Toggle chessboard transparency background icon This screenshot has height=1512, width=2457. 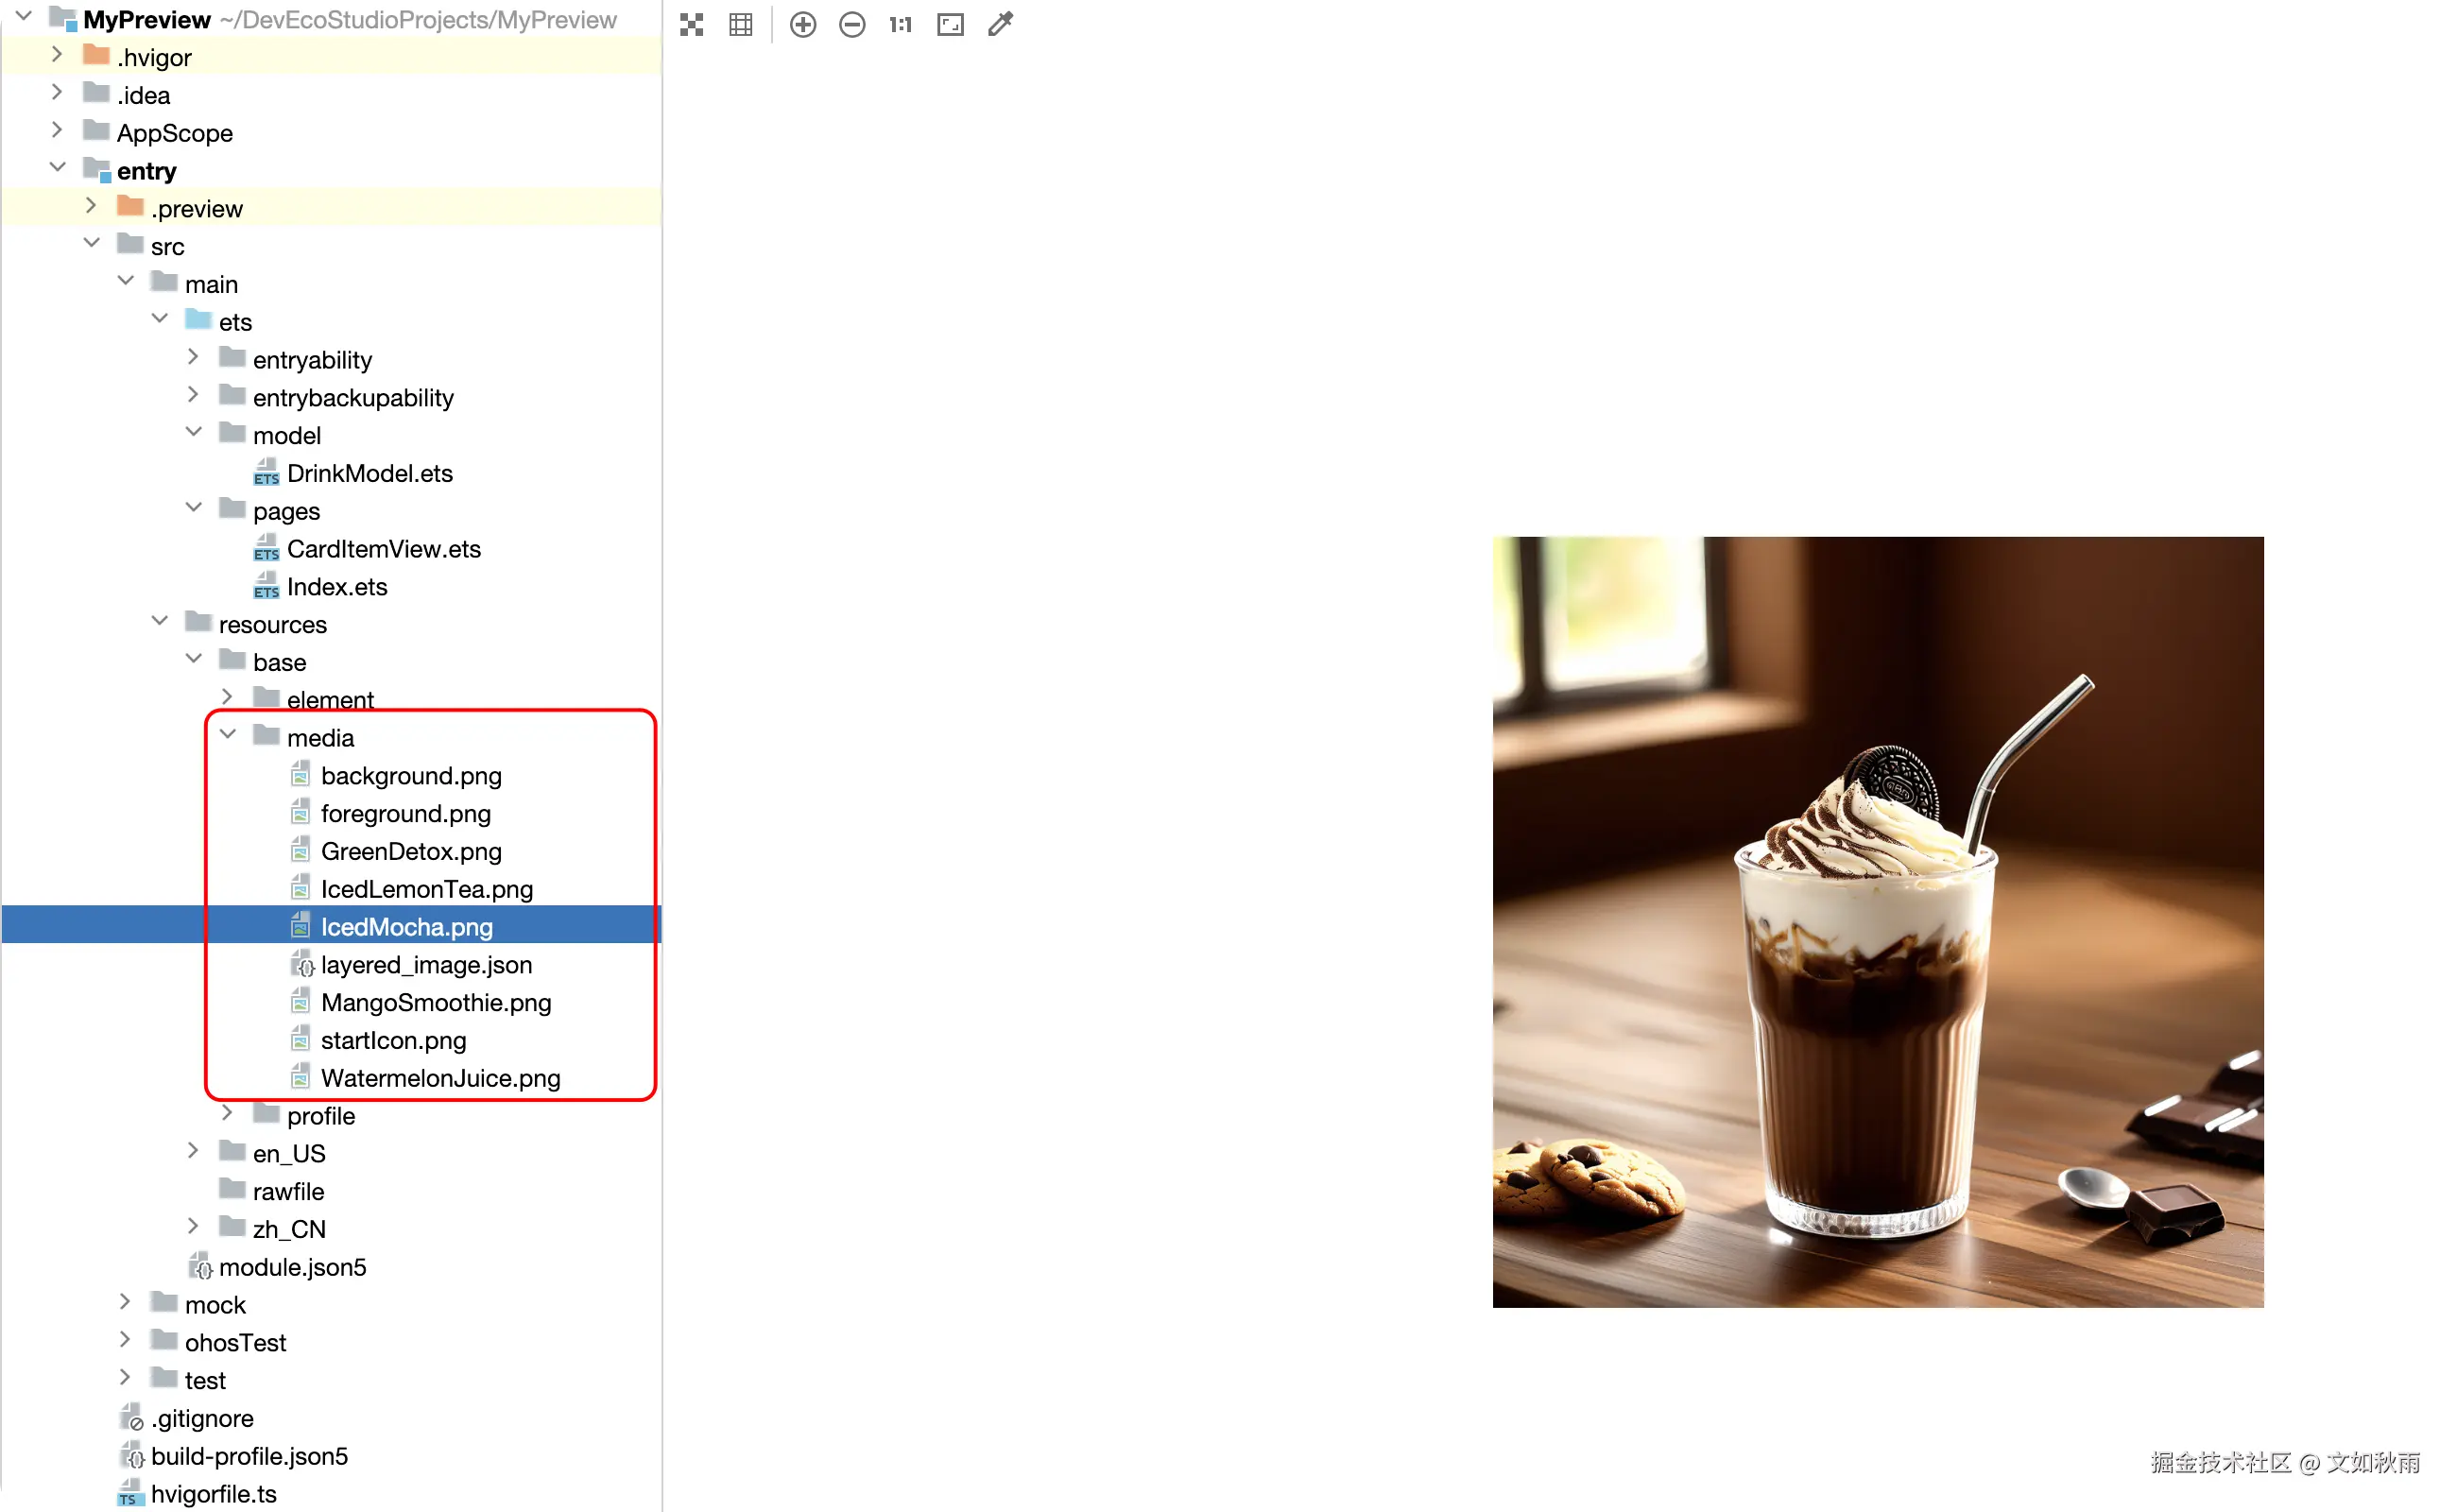[691, 24]
